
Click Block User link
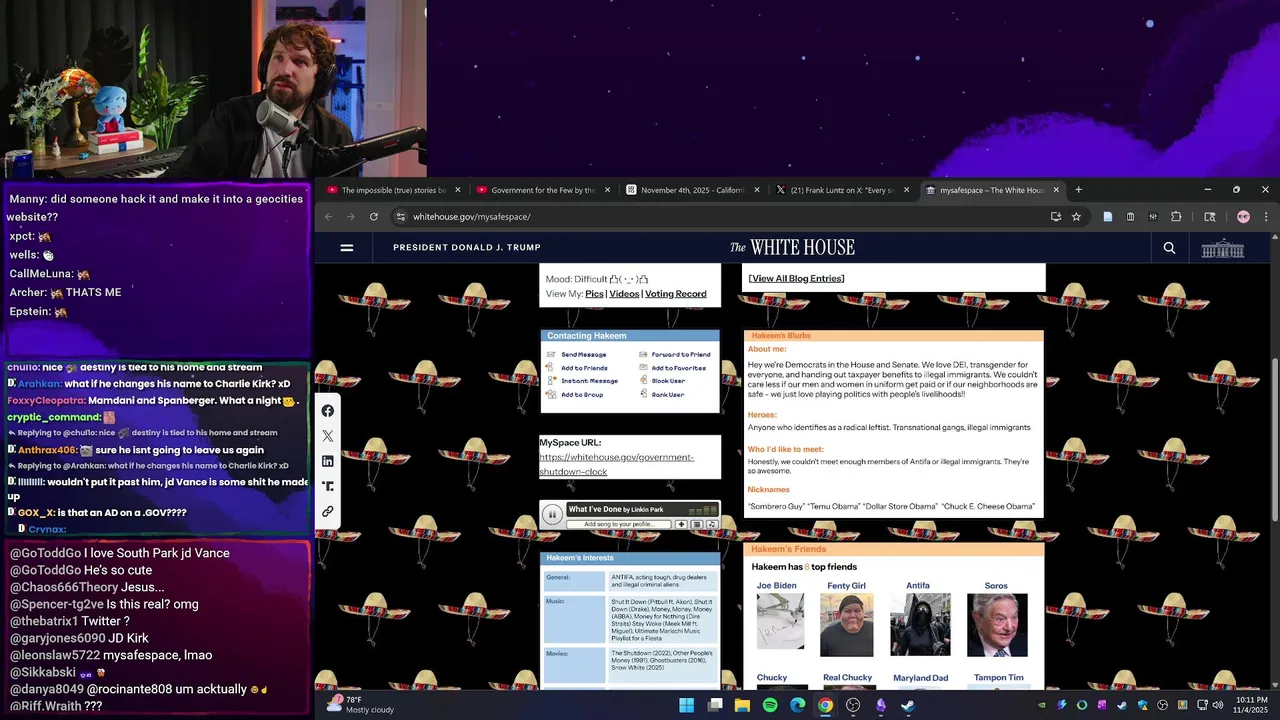click(x=668, y=381)
